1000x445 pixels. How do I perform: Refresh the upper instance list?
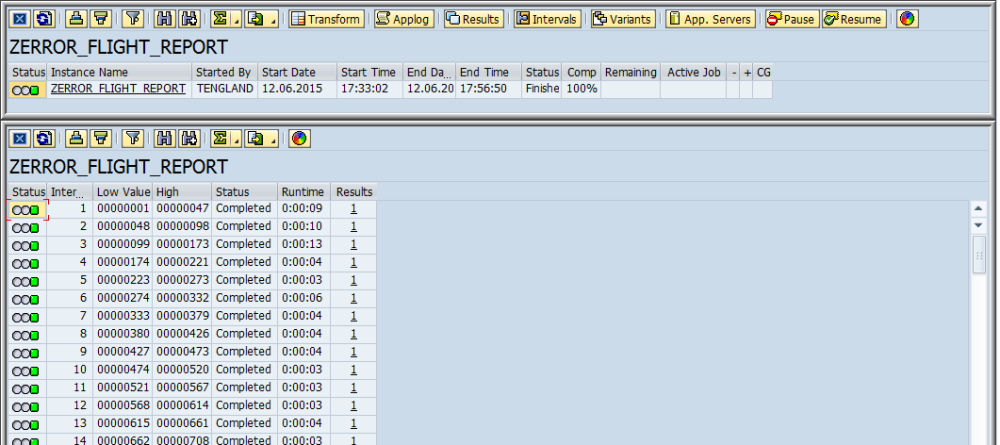pos(43,19)
